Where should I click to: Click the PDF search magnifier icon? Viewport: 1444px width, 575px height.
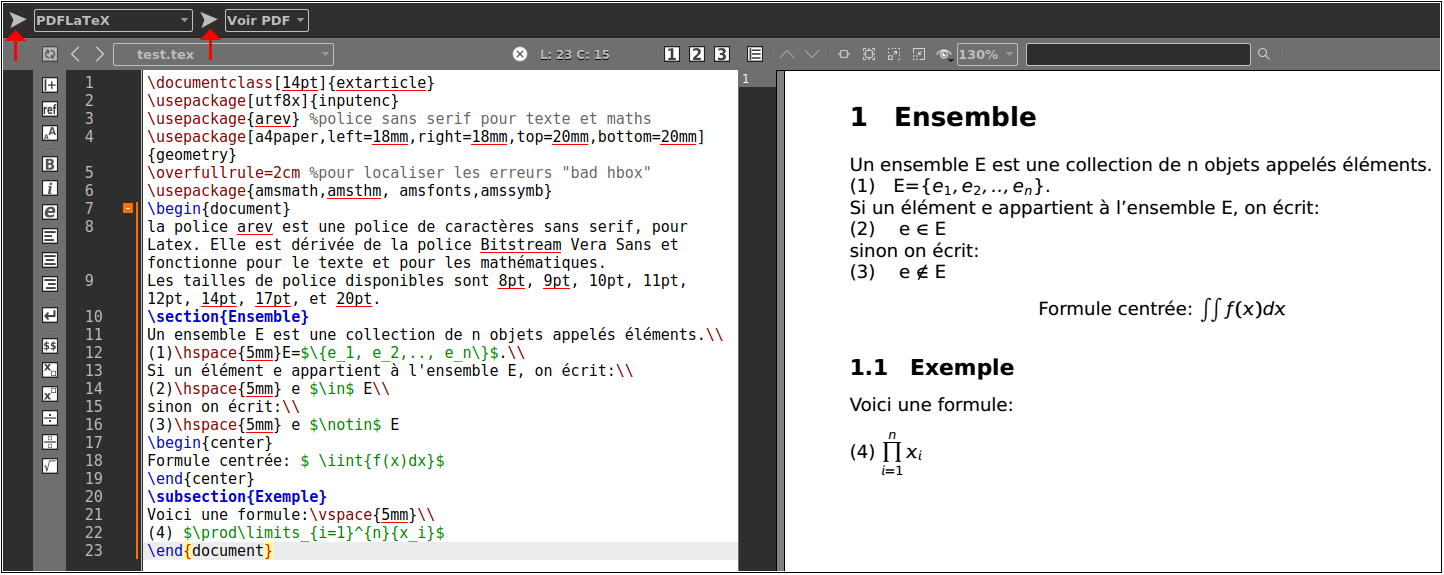[1264, 54]
